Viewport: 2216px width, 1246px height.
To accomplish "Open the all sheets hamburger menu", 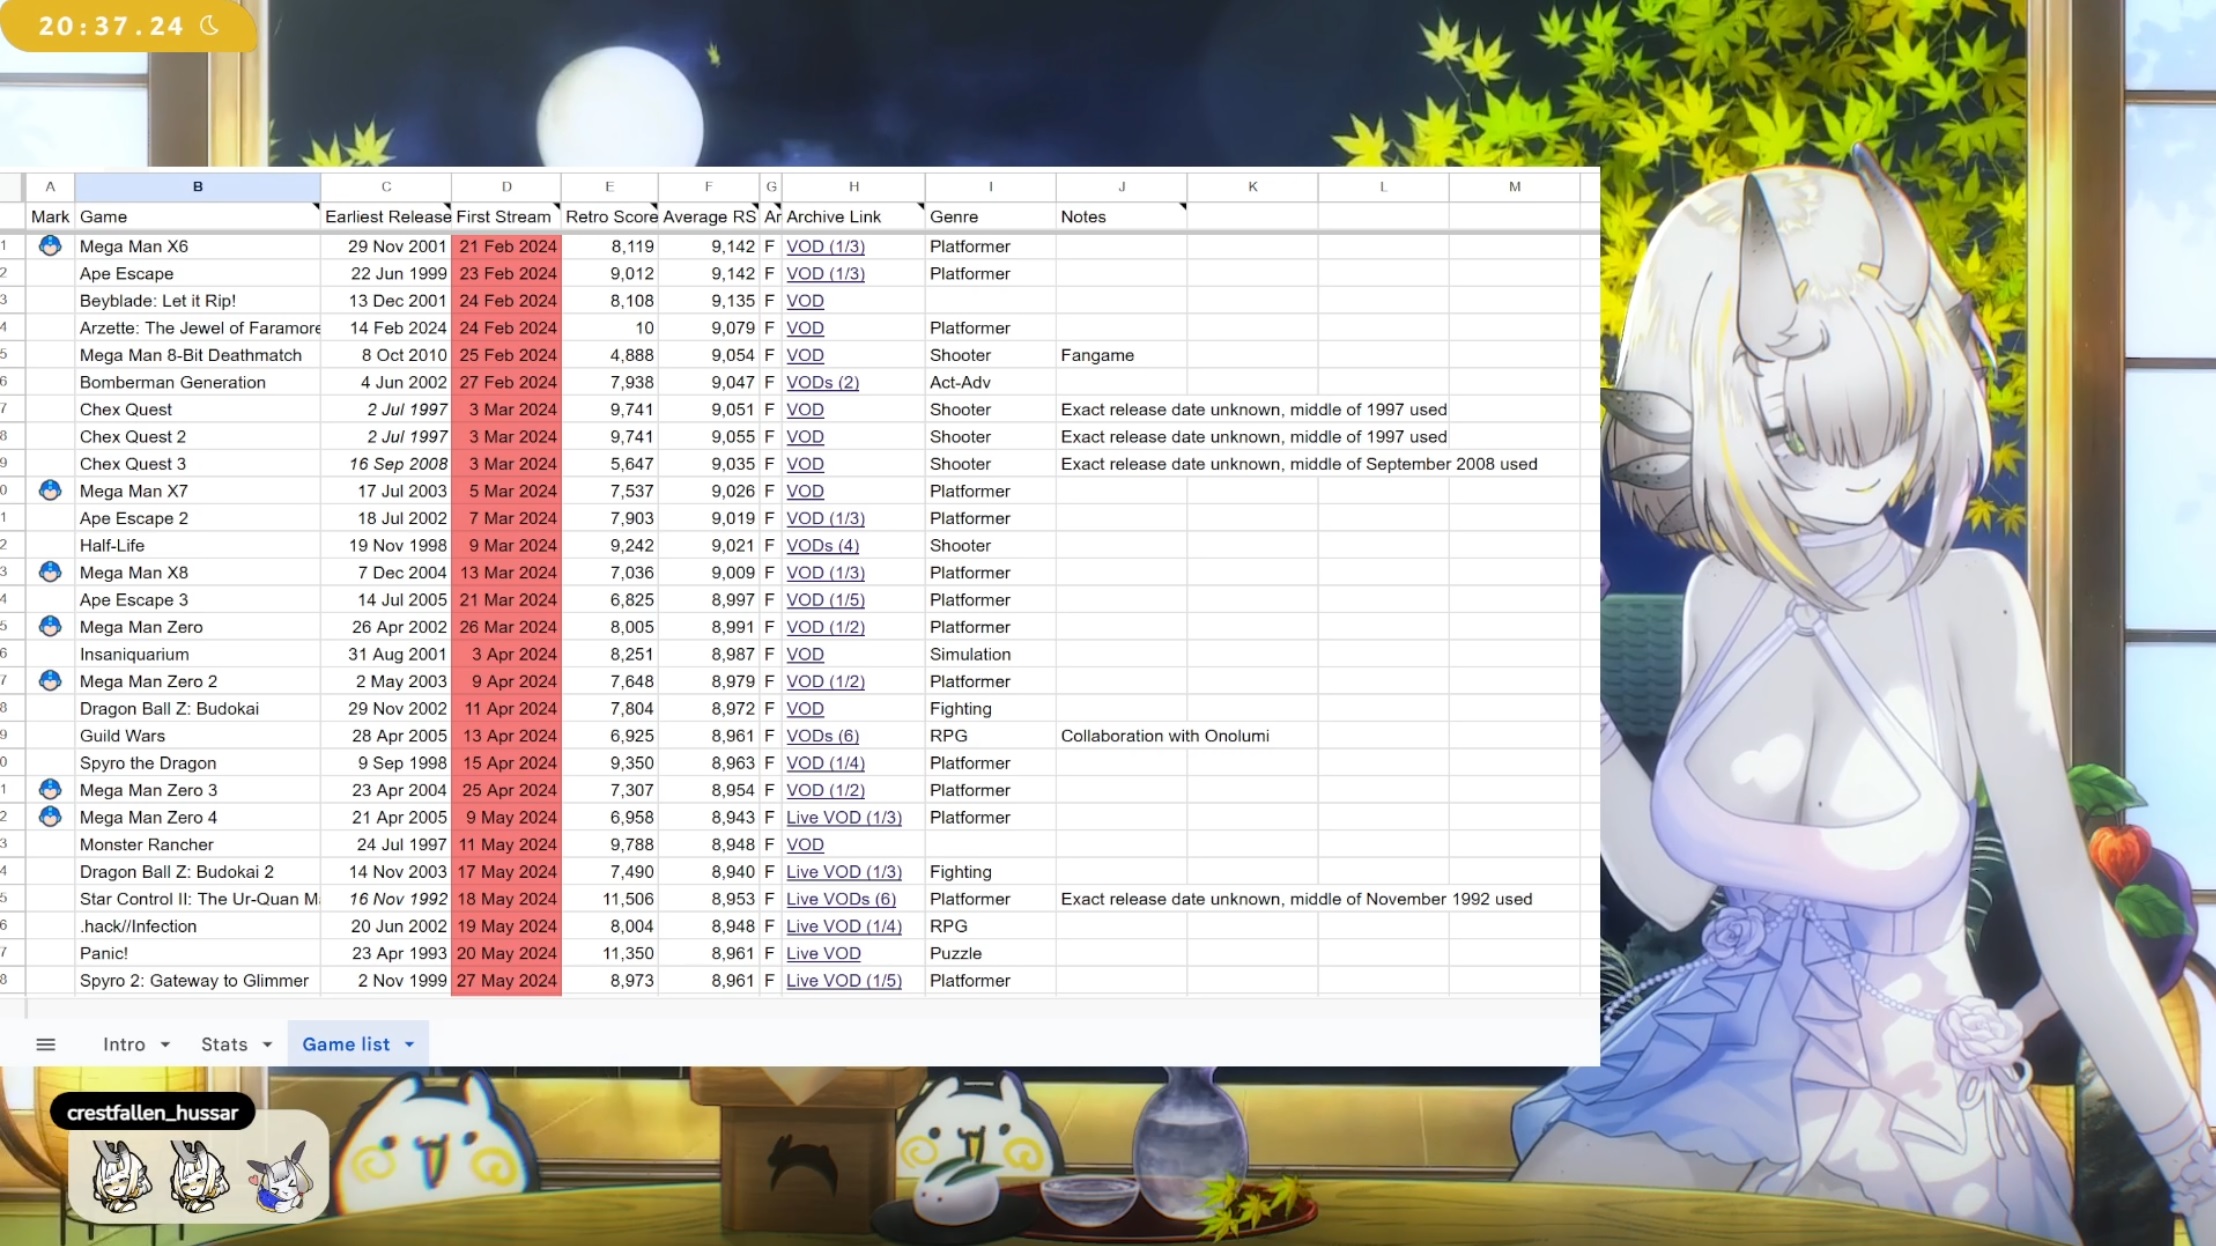I will tap(45, 1044).
